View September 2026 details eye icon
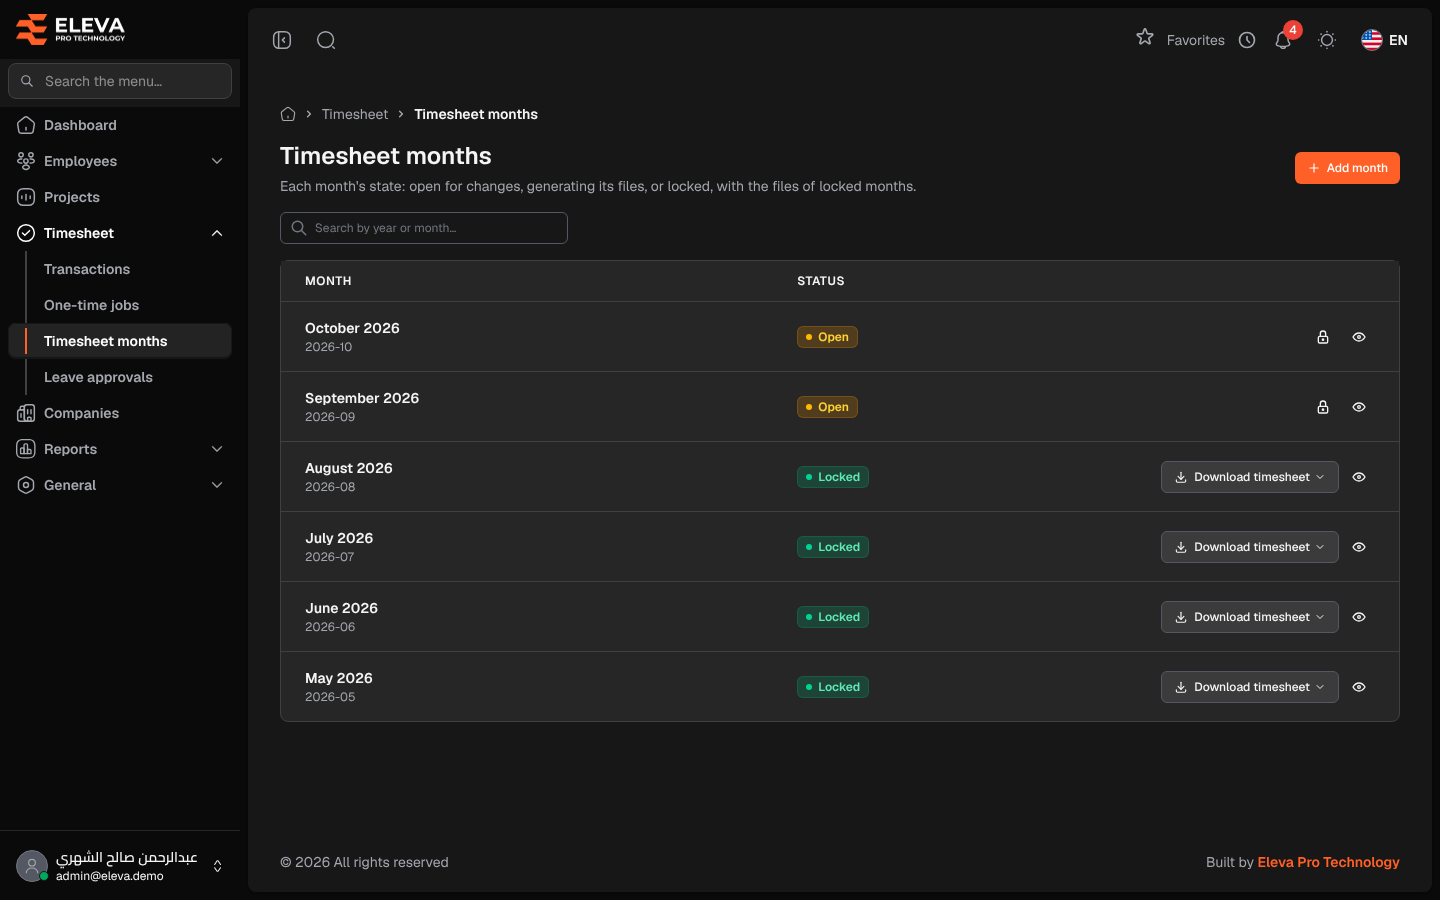Image resolution: width=1440 pixels, height=900 pixels. (x=1359, y=407)
